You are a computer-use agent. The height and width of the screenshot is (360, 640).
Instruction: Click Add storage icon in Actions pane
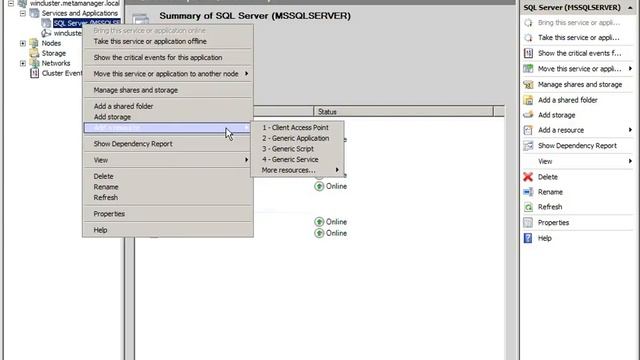coord(528,115)
